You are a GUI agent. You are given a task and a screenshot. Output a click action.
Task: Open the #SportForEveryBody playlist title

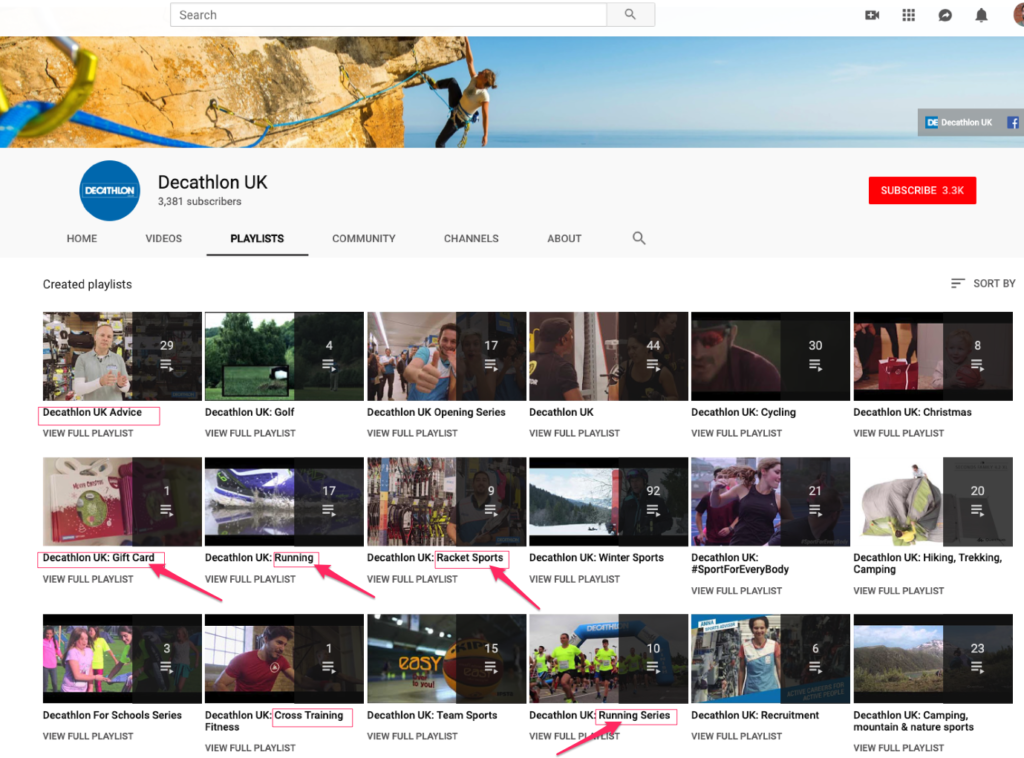pyautogui.click(x=740, y=563)
